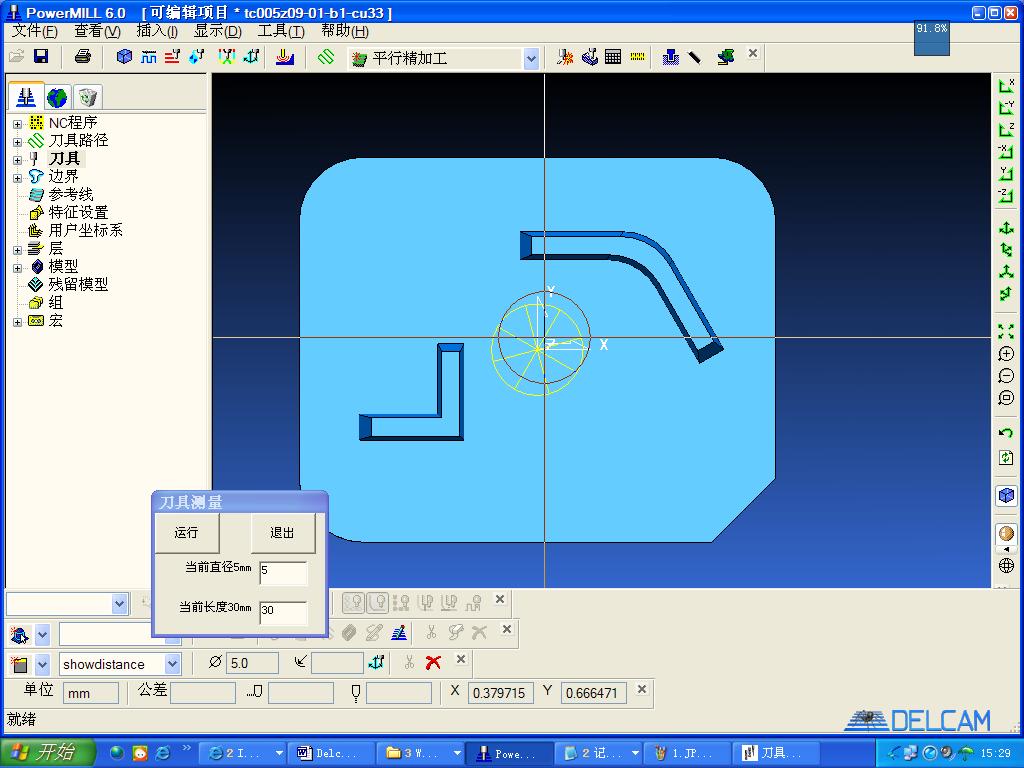The width and height of the screenshot is (1024, 768).
Task: Open the 刀具 taskbar window
Action: pos(776,754)
